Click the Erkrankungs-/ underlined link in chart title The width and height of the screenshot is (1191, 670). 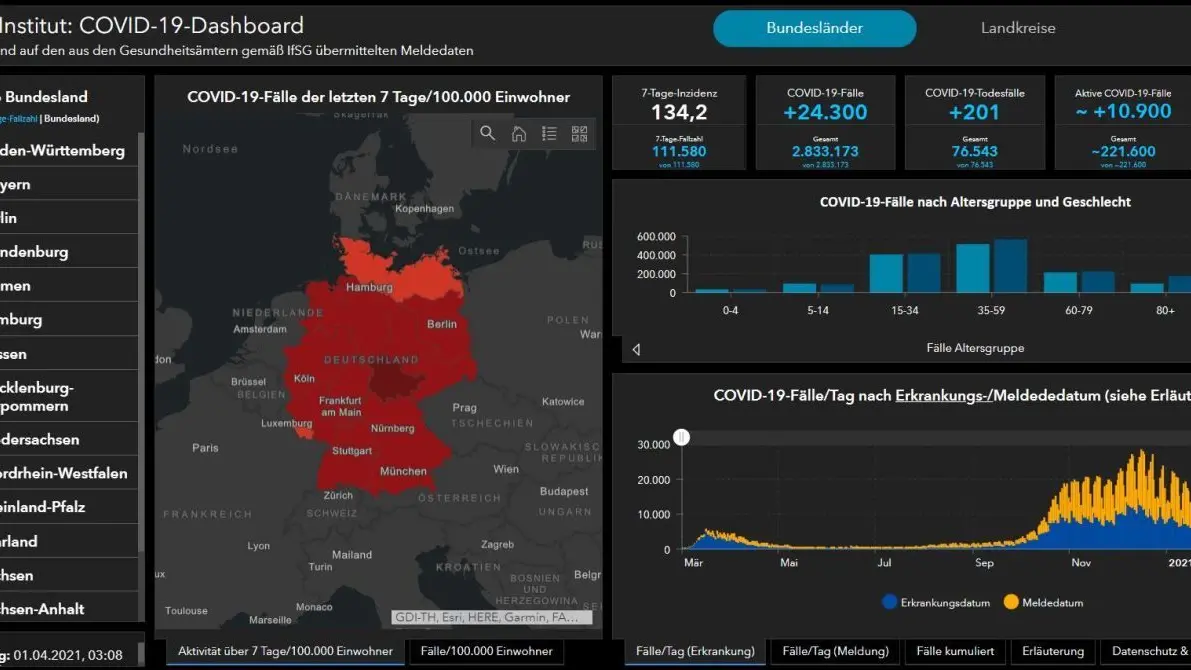[x=943, y=396]
